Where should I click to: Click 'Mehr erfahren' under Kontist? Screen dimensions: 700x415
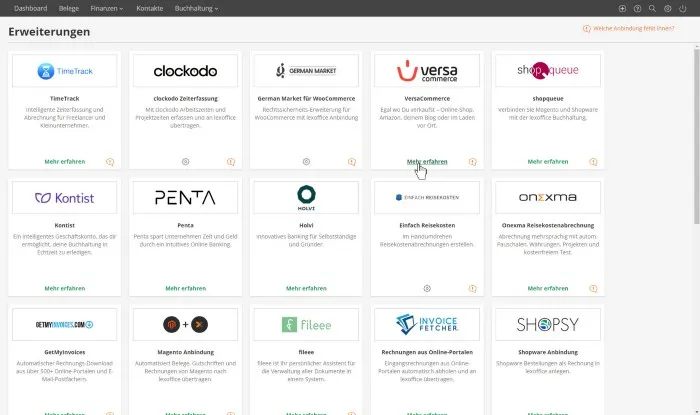pyautogui.click(x=64, y=288)
